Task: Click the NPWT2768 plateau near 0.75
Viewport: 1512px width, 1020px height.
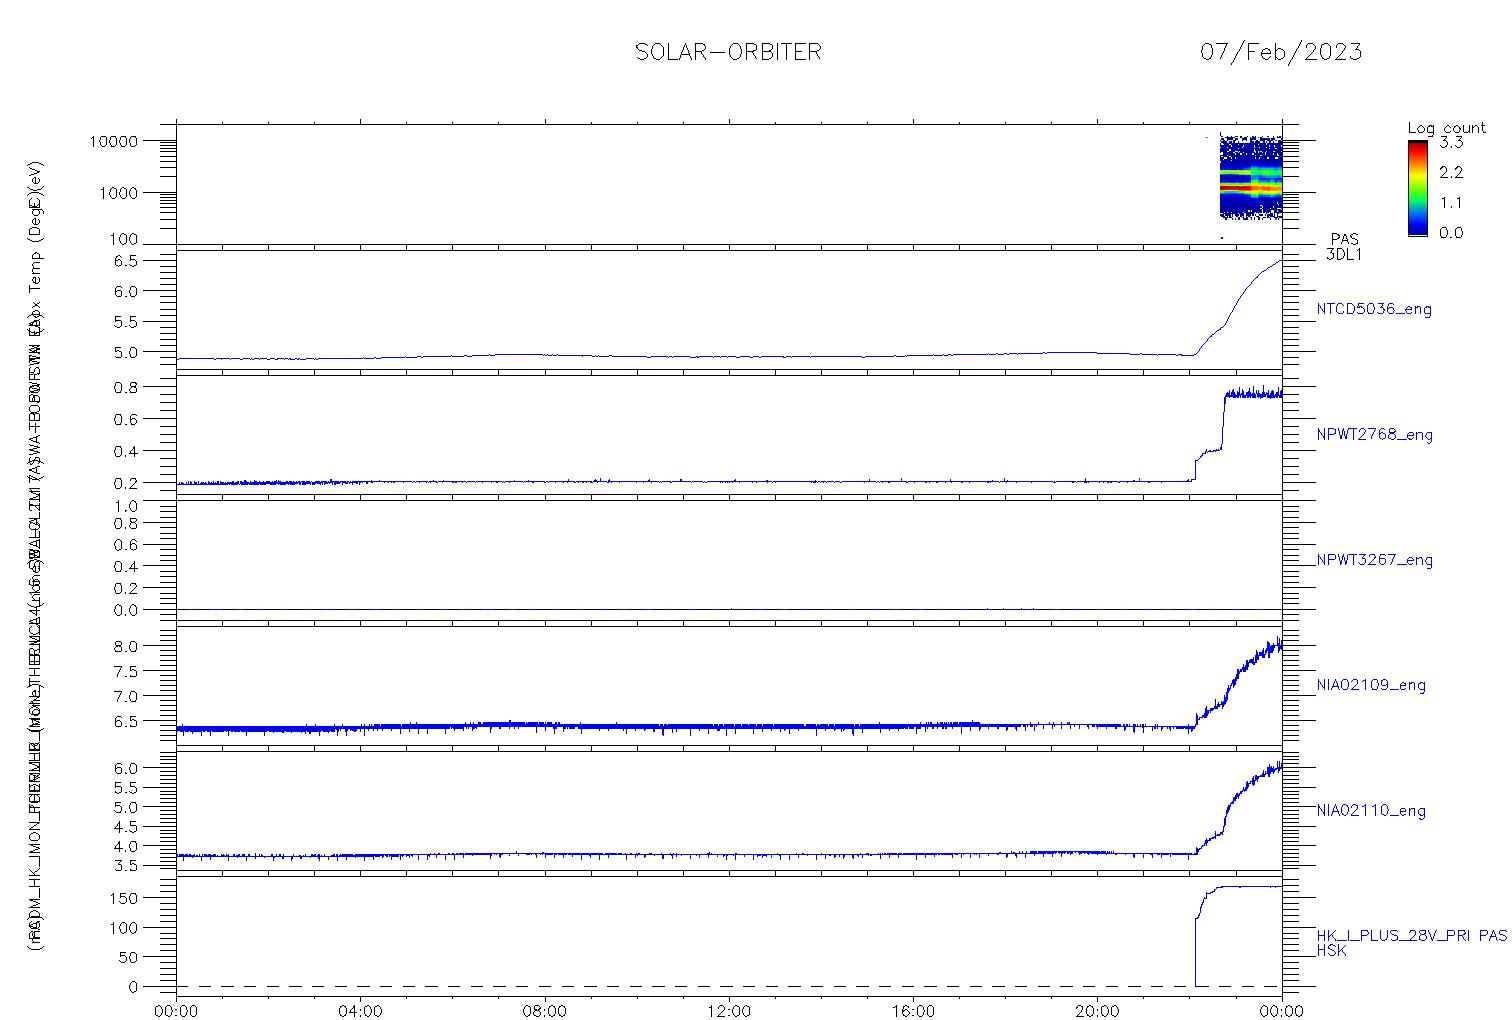Action: click(x=1253, y=394)
